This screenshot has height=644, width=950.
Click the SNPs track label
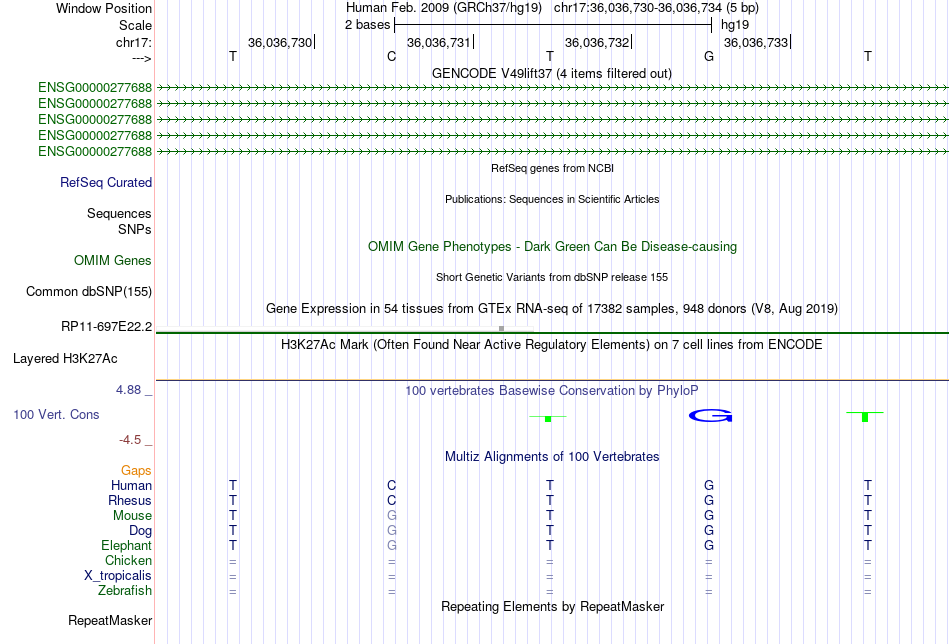click(x=135, y=230)
